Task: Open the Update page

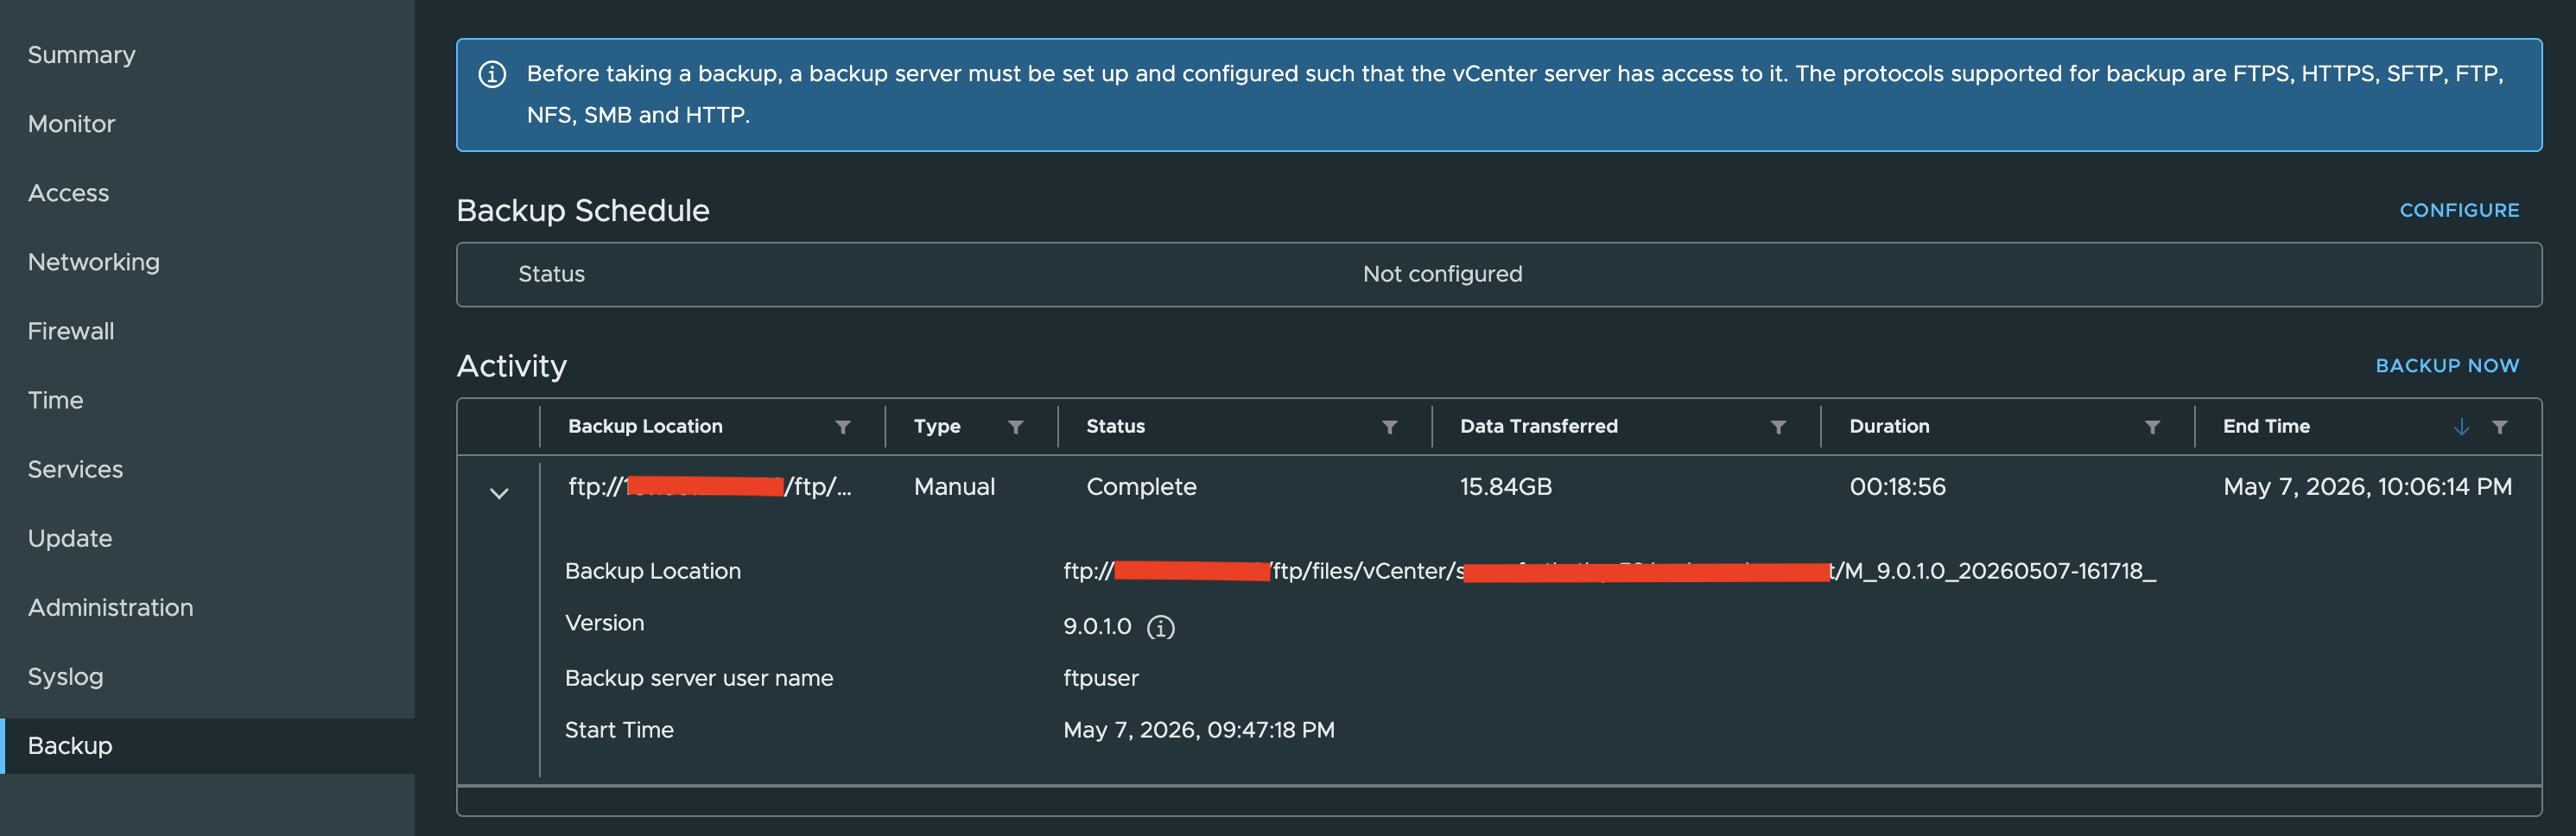Action: tap(69, 538)
